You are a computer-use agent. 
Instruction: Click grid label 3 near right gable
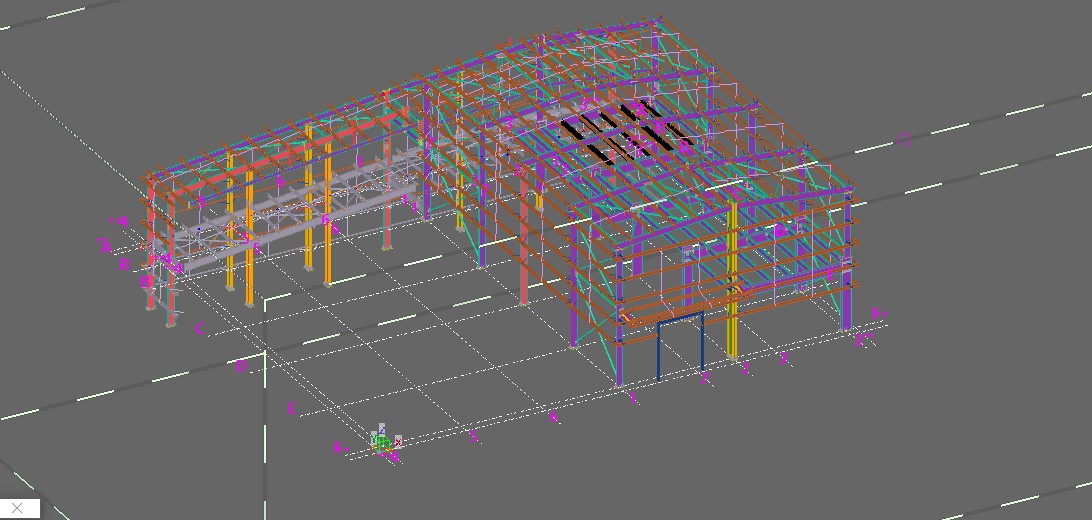pyautogui.click(x=783, y=358)
